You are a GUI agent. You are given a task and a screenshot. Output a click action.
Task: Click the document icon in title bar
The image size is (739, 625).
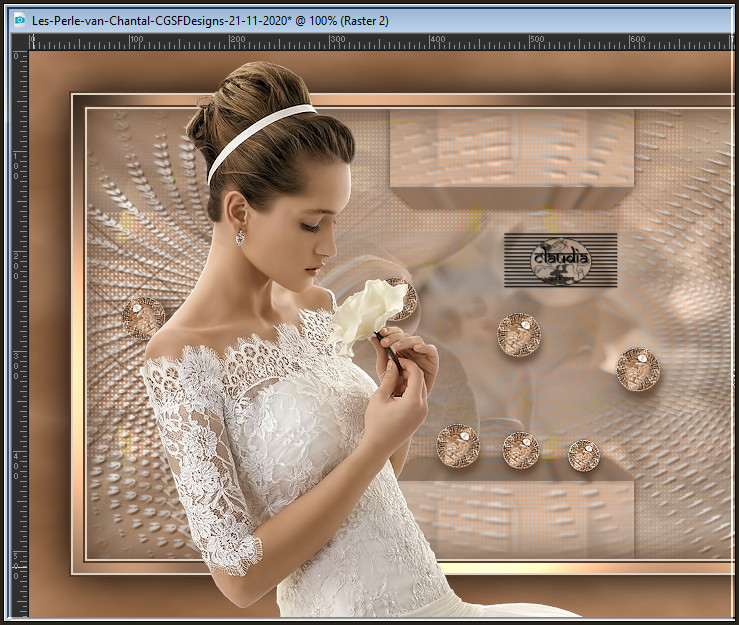[18, 18]
